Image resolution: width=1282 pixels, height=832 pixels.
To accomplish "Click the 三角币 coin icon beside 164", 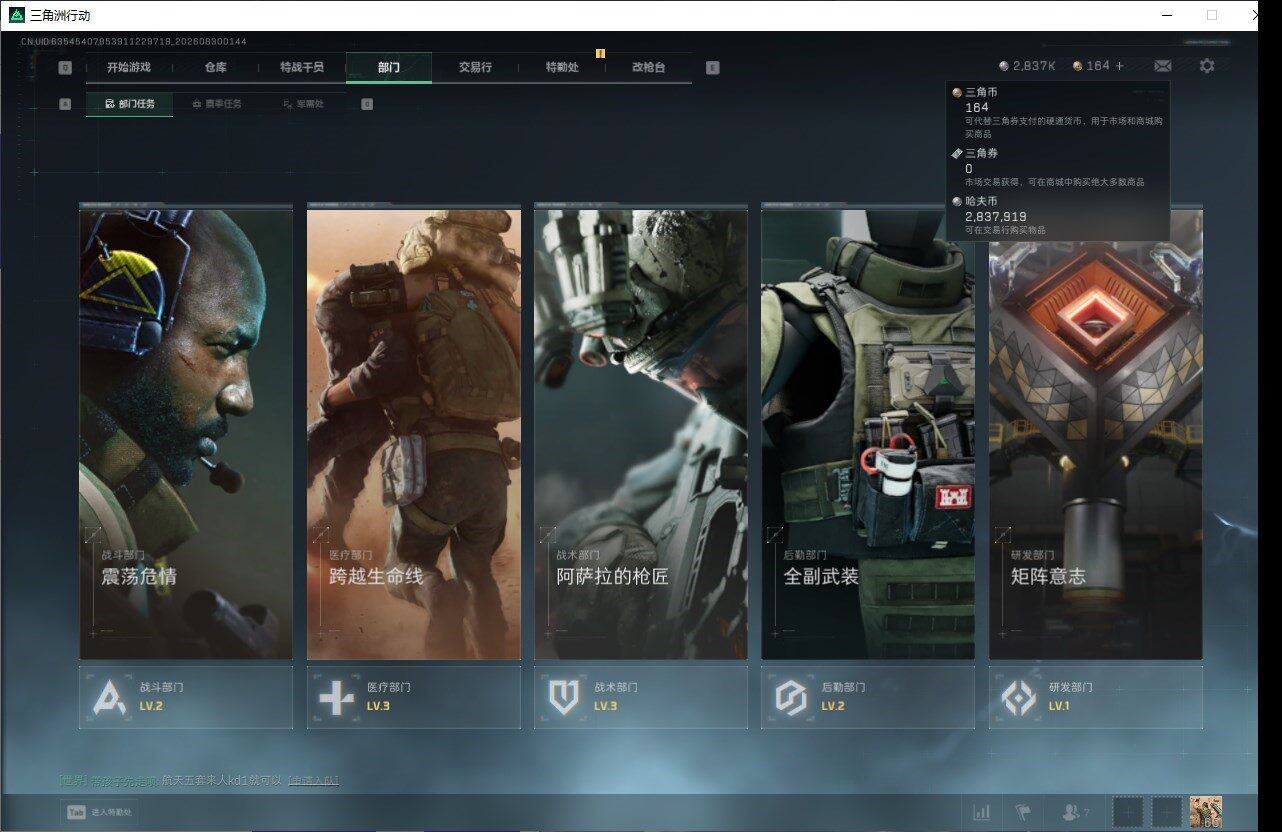I will coord(1077,66).
